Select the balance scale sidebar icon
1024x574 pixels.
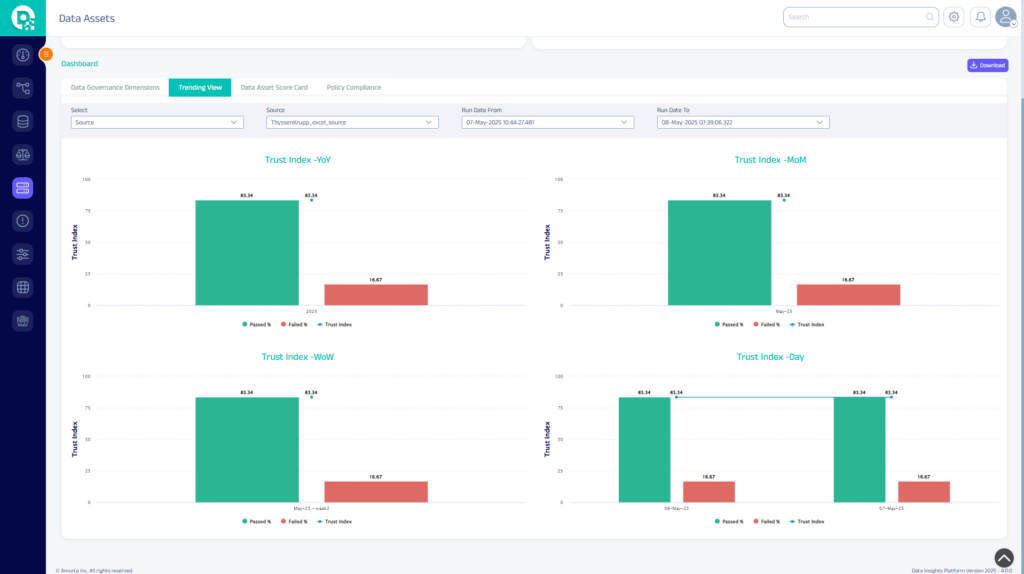23,154
